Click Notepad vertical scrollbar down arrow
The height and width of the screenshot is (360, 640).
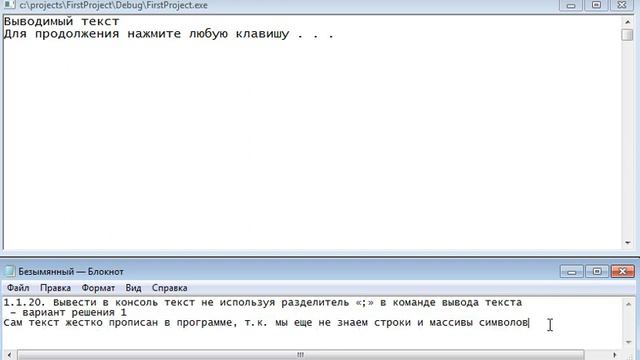pyautogui.click(x=628, y=342)
